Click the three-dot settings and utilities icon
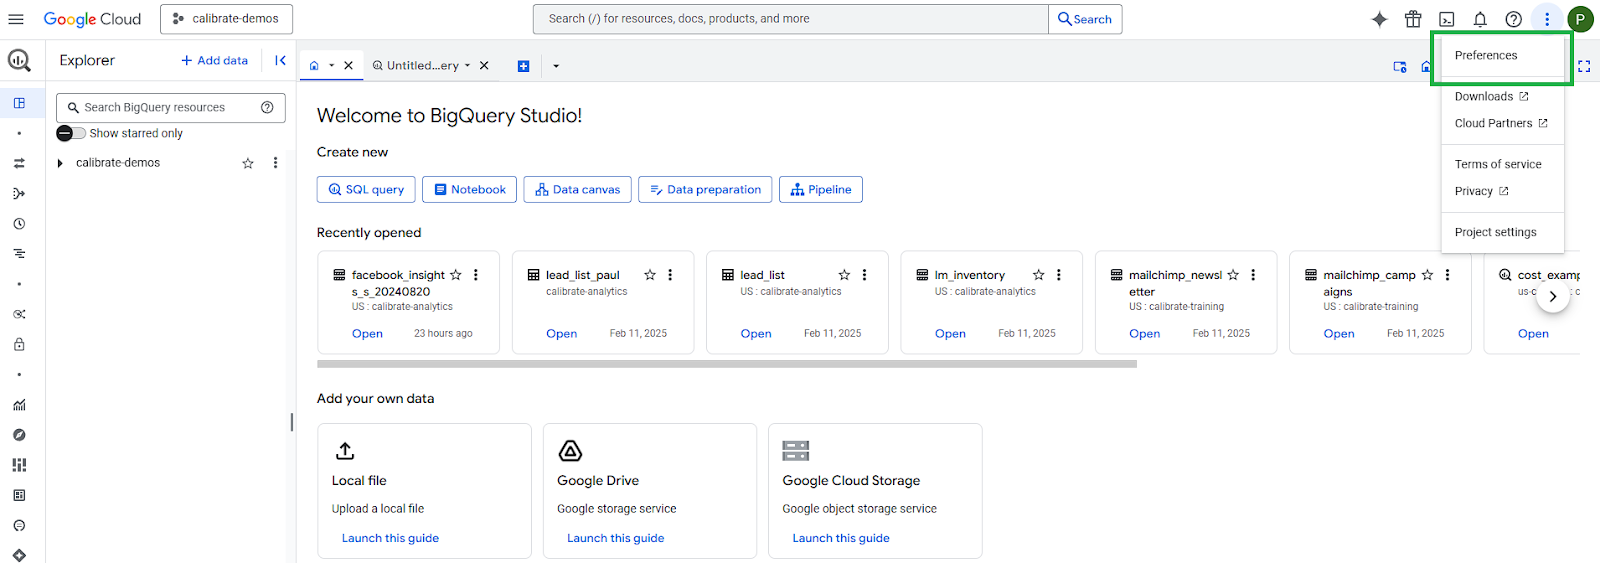Image resolution: width=1600 pixels, height=563 pixels. click(x=1547, y=19)
